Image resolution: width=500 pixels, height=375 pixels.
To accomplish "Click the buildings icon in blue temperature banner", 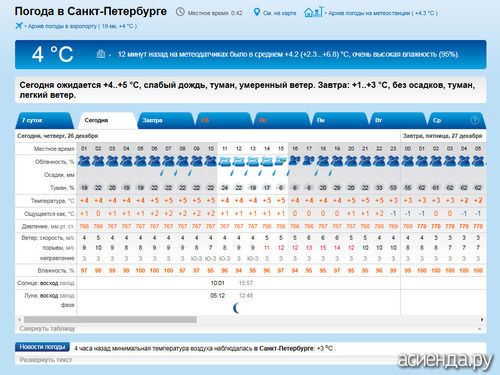I will pyautogui.click(x=101, y=54).
